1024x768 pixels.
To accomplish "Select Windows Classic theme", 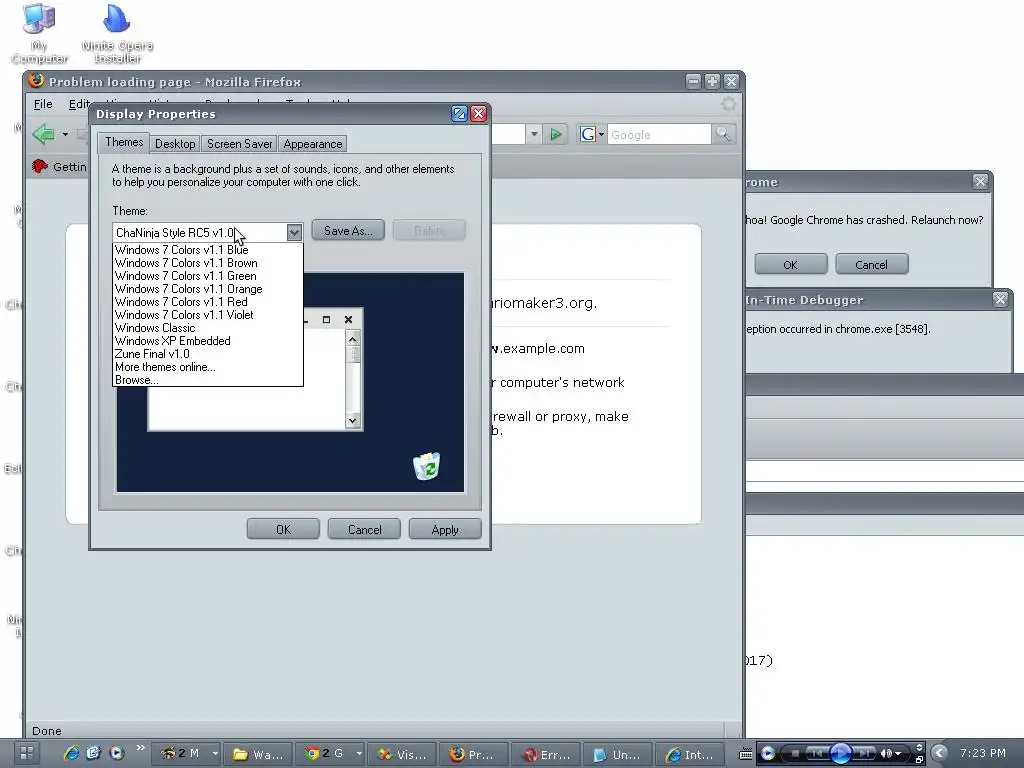I will [x=208, y=328].
